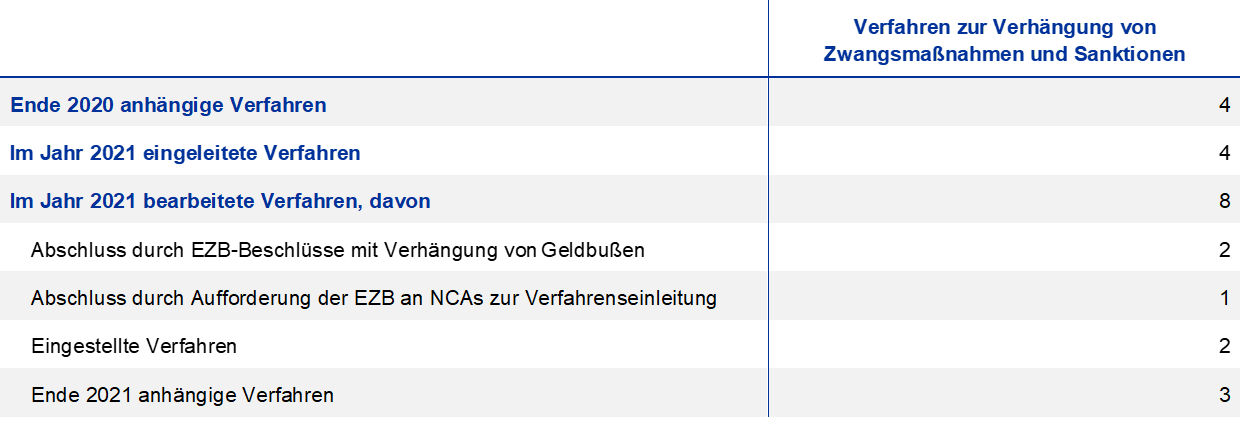Click value 4 for 2021 eingeleitete Verfahren
This screenshot has height=423, width=1240.
coord(1224,153)
